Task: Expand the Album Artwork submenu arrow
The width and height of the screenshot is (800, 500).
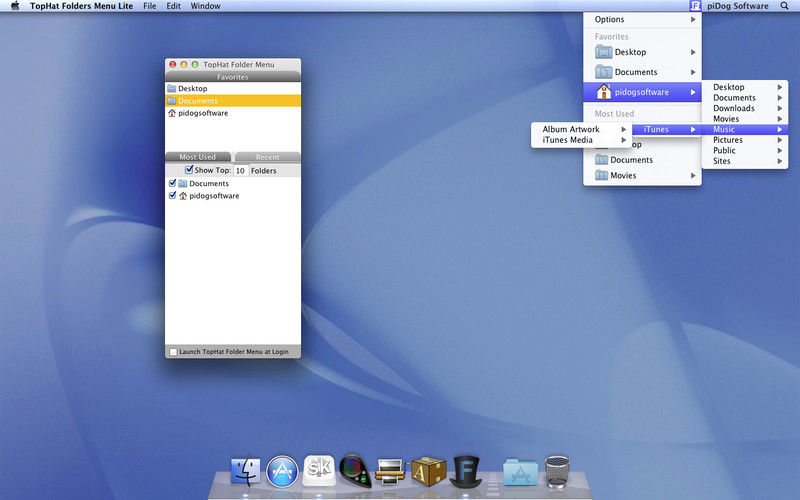Action: (x=623, y=129)
